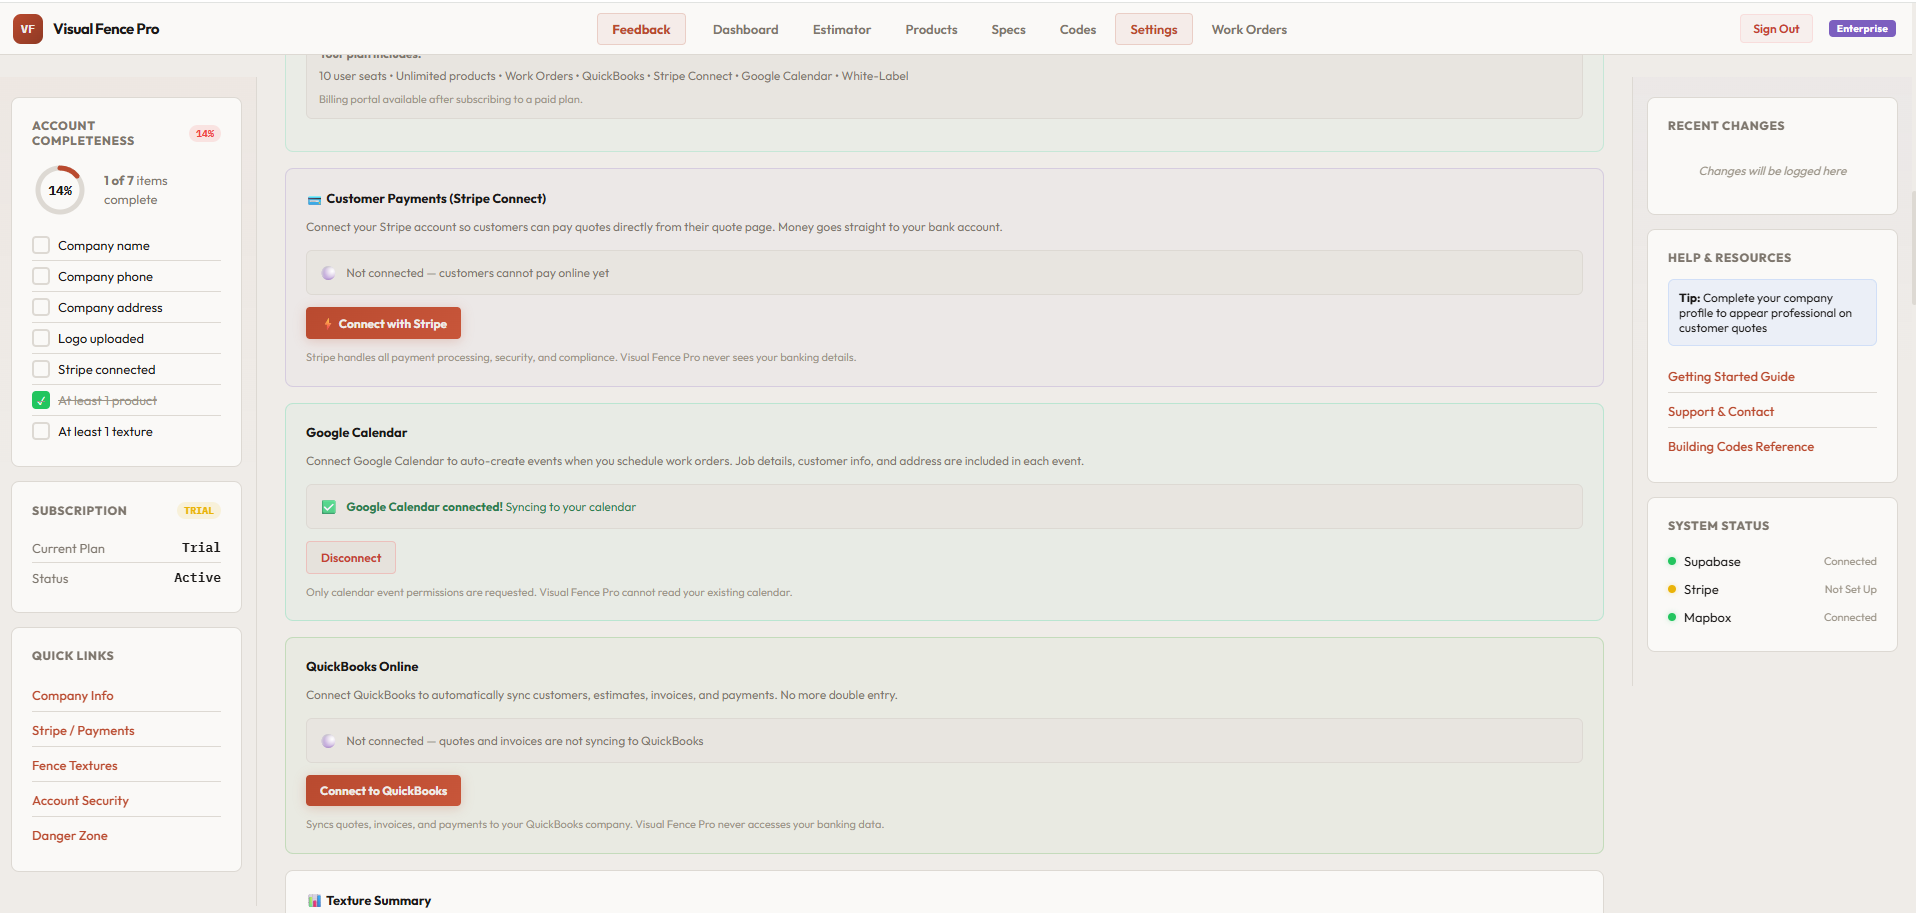Click the Stripe not-connected status circle
The width and height of the screenshot is (1916, 913).
[x=328, y=273]
